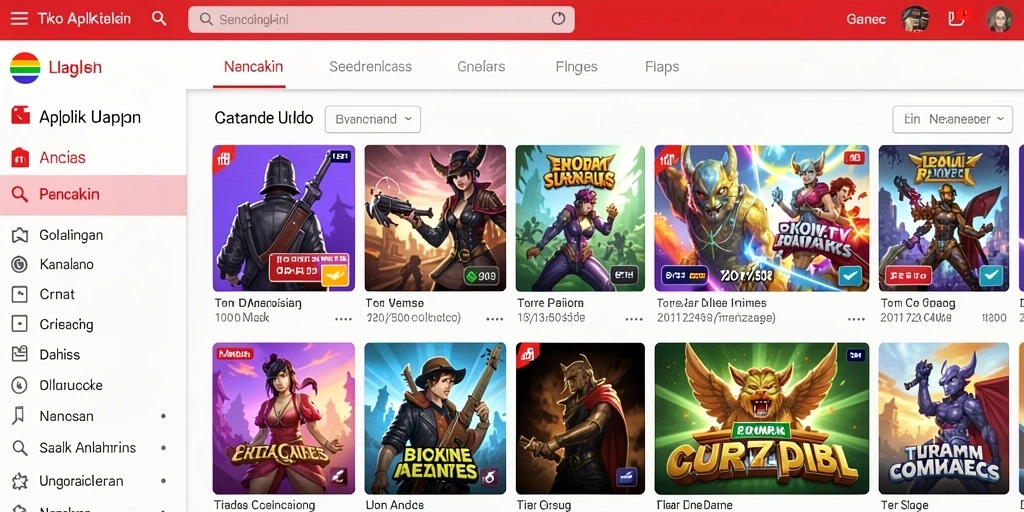Click the Tom Co Gpaog title
This screenshot has width=1024, height=512.
[918, 303]
